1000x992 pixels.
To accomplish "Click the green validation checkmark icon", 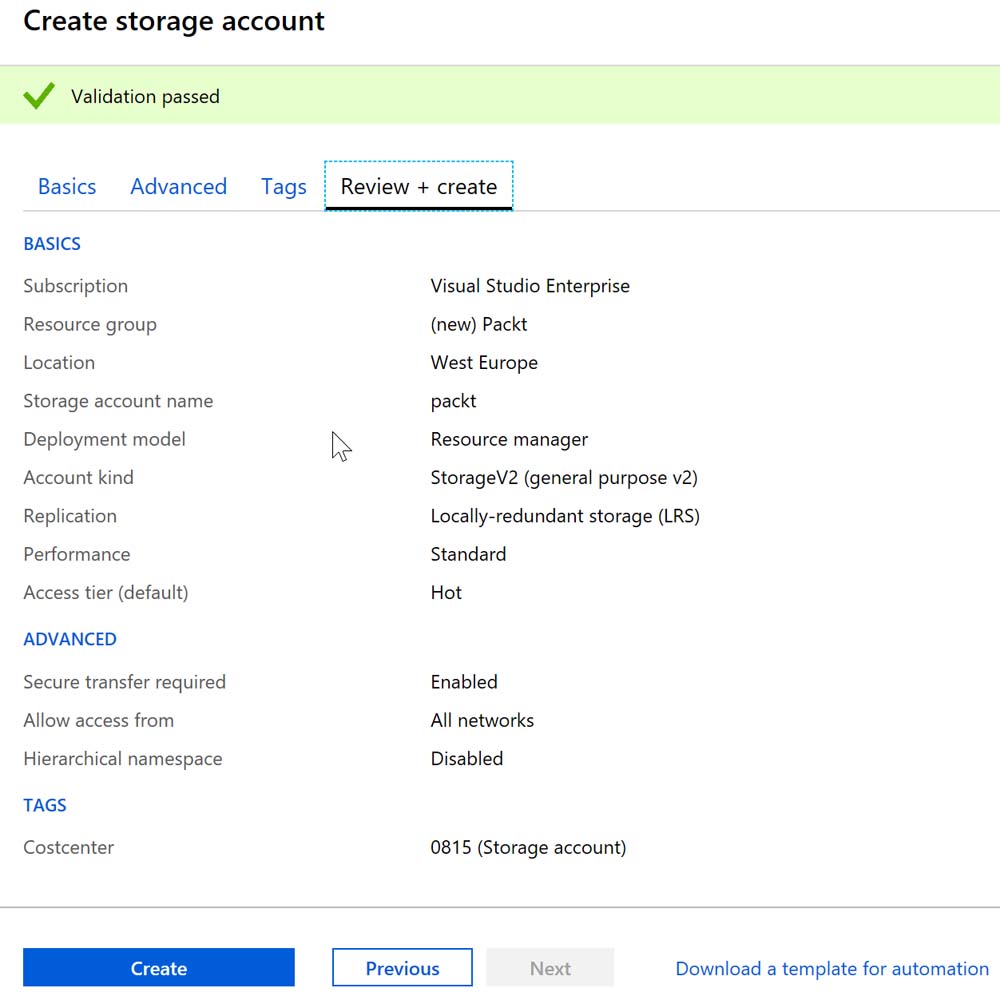I will tap(39, 96).
